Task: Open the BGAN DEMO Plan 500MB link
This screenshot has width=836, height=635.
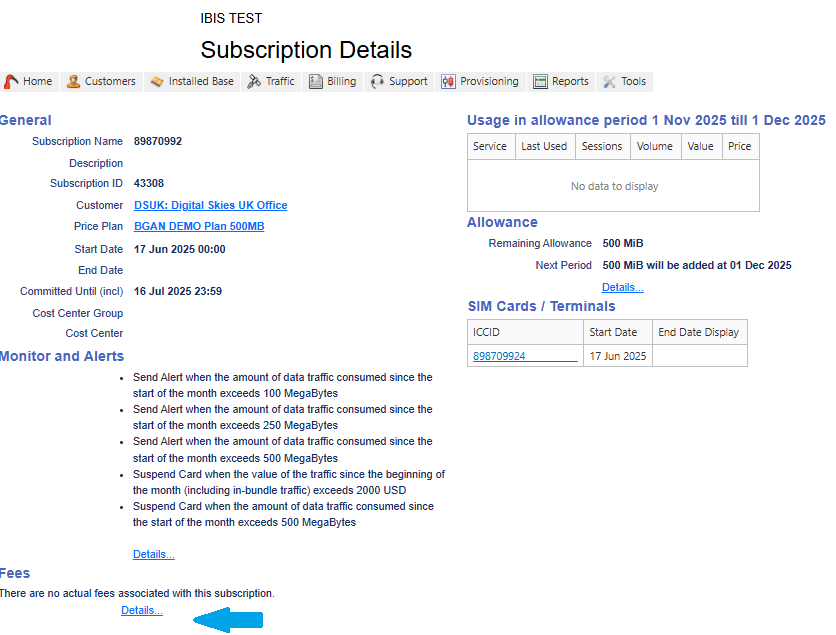Action: (x=199, y=227)
